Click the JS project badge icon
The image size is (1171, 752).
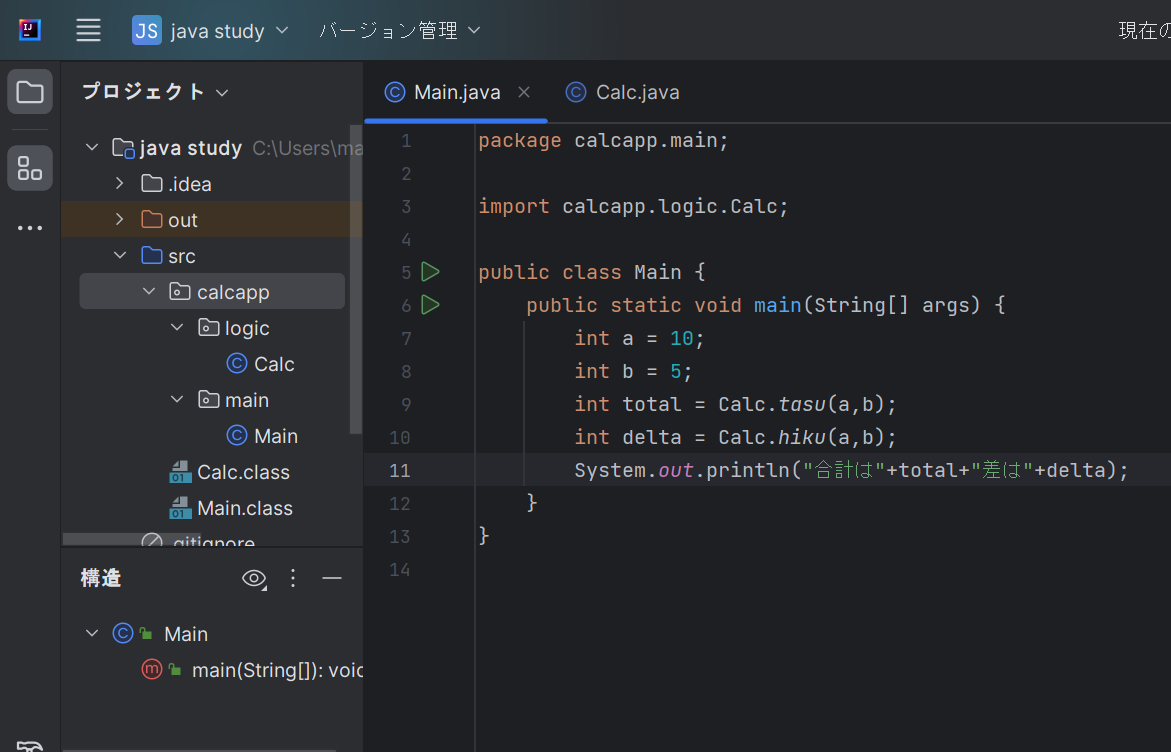146,31
